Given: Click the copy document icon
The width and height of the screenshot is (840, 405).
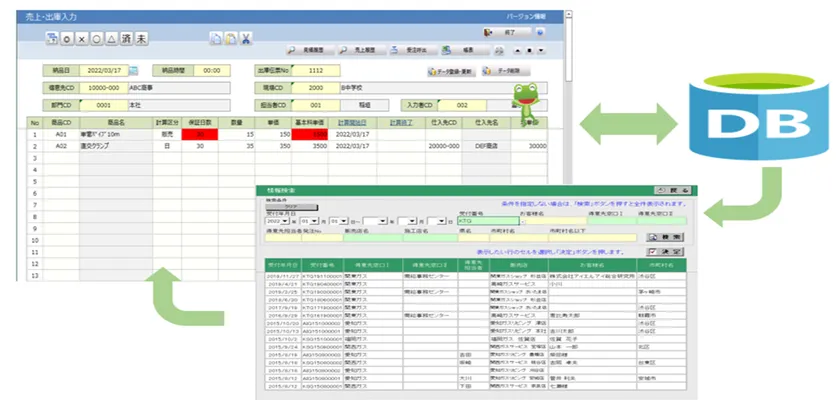Looking at the screenshot, I should tap(215, 39).
